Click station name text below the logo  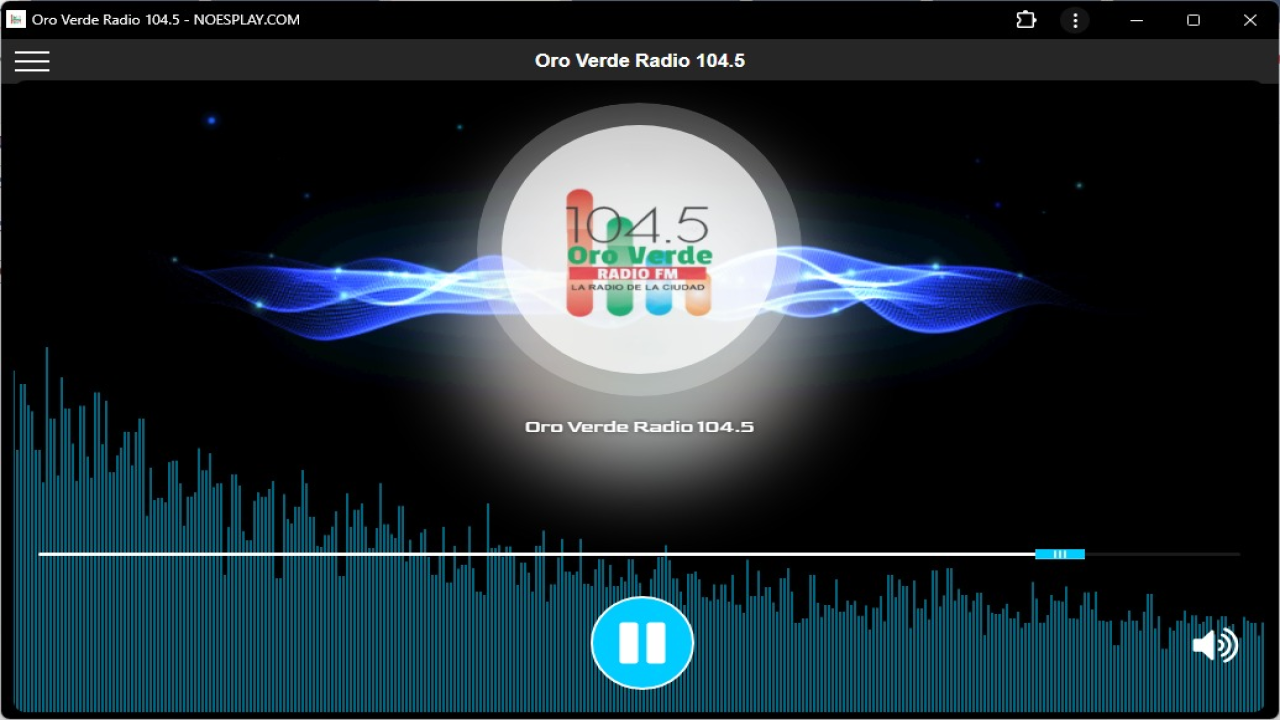639,427
